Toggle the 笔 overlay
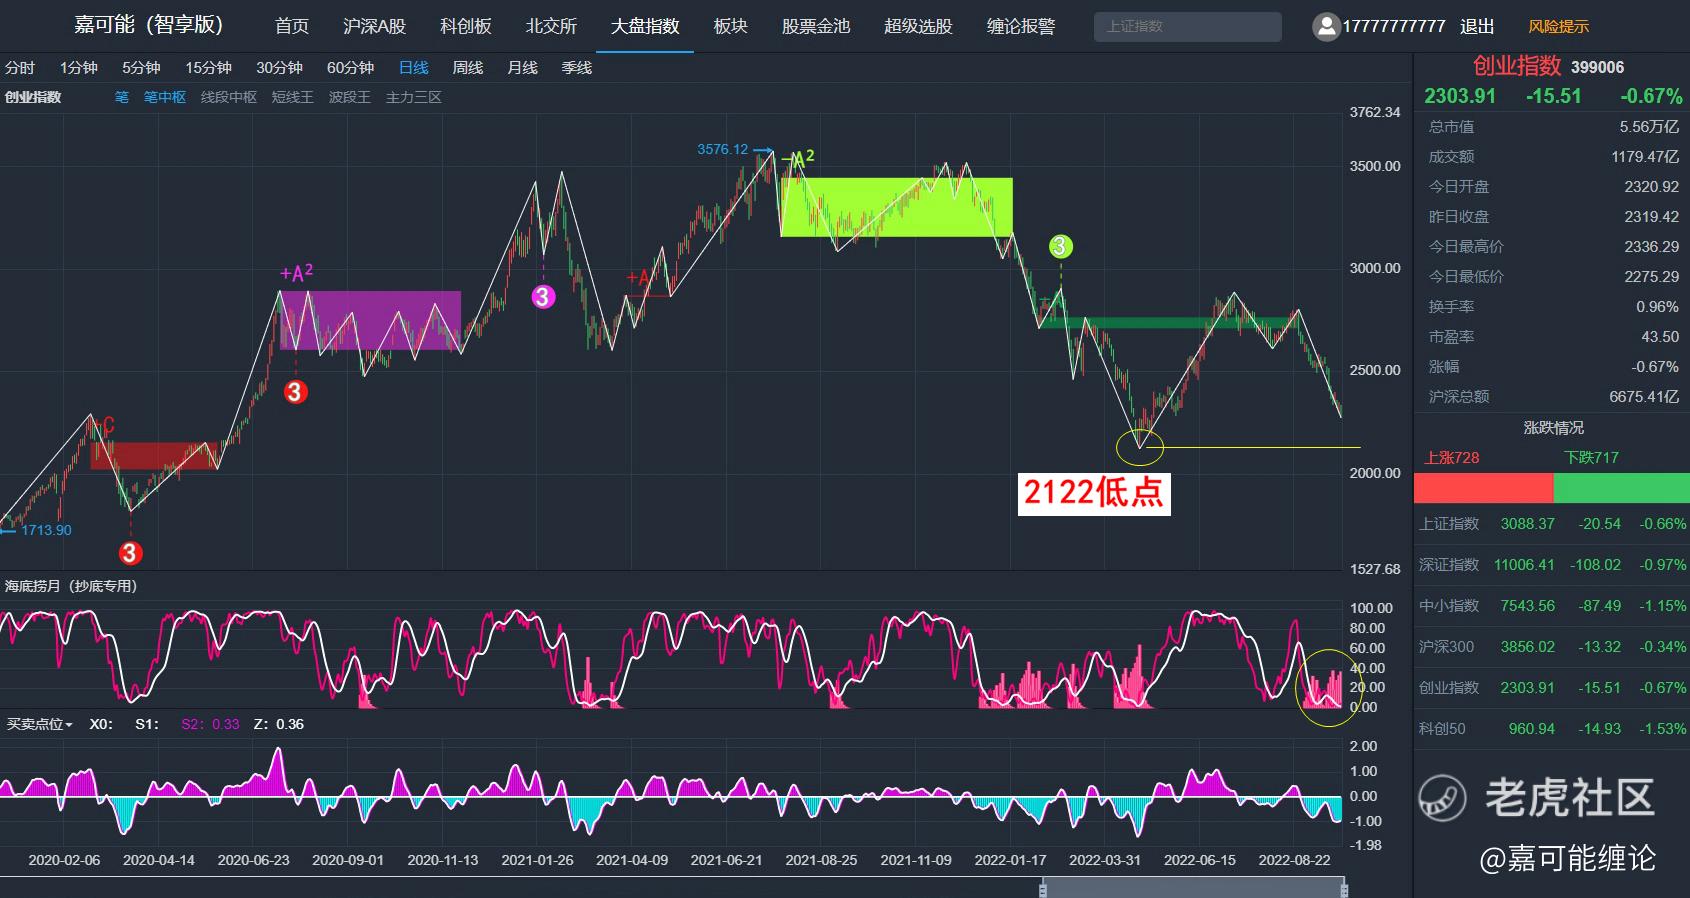 pos(122,97)
